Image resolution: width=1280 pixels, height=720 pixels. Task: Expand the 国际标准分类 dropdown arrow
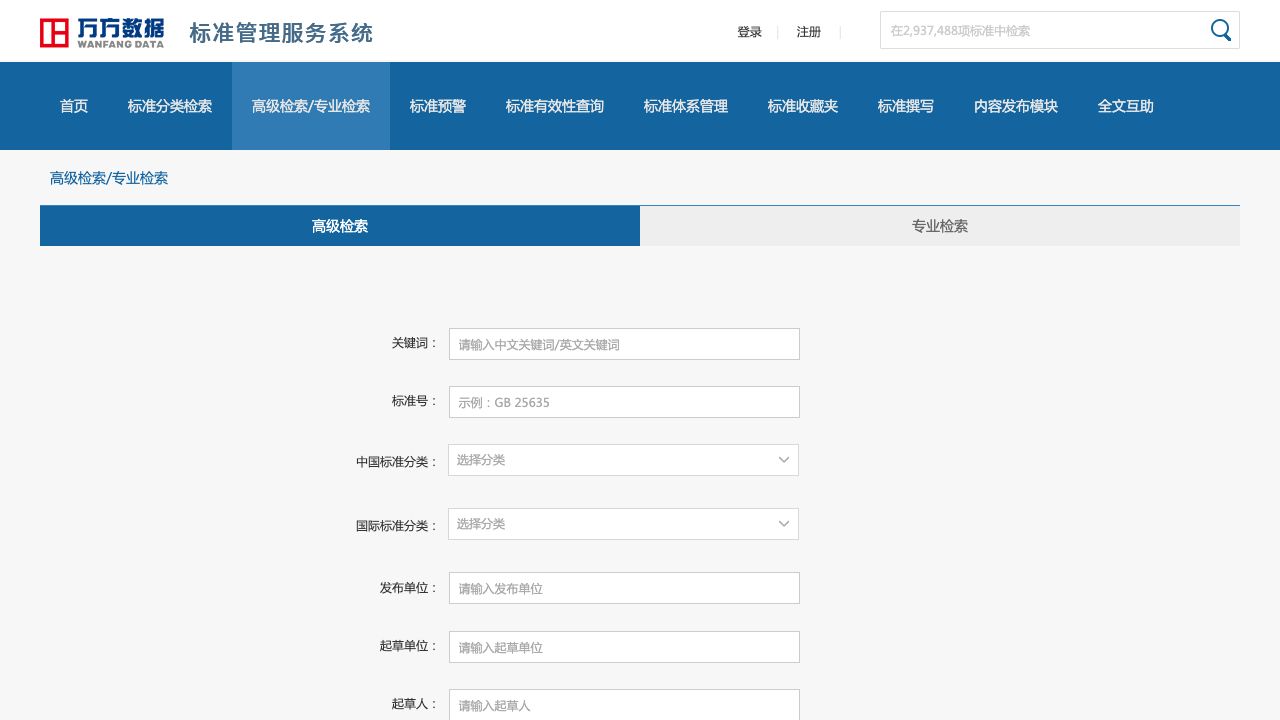pyautogui.click(x=784, y=524)
